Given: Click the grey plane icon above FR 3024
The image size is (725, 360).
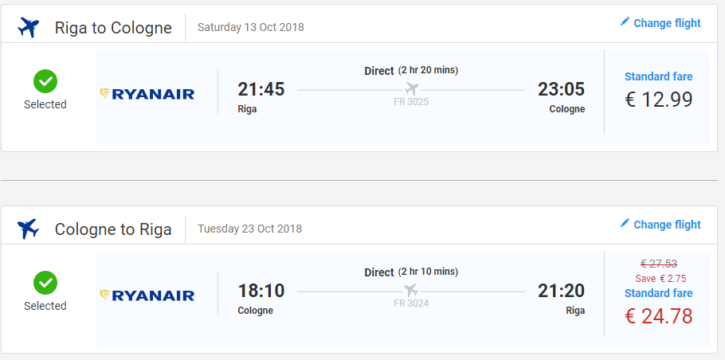Looking at the screenshot, I should coord(411,290).
